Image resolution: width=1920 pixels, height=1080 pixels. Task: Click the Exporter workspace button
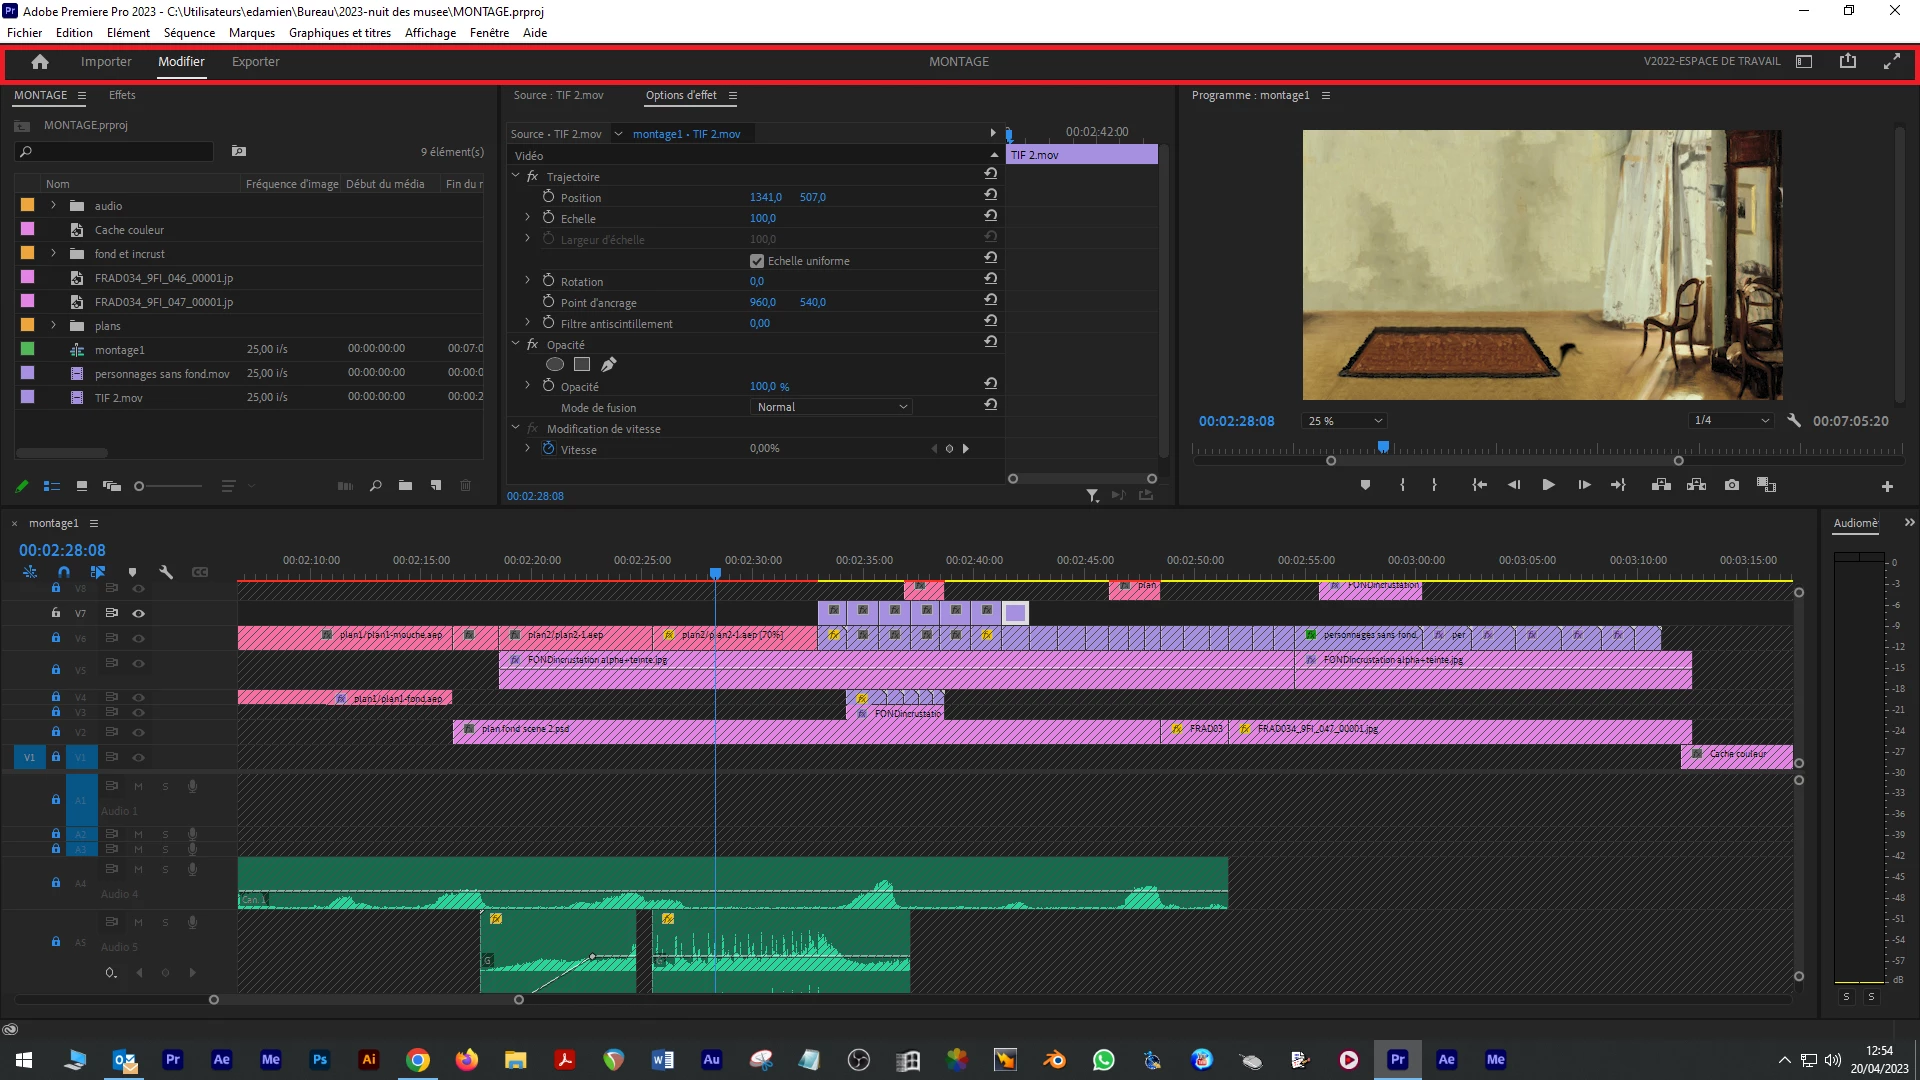[255, 62]
